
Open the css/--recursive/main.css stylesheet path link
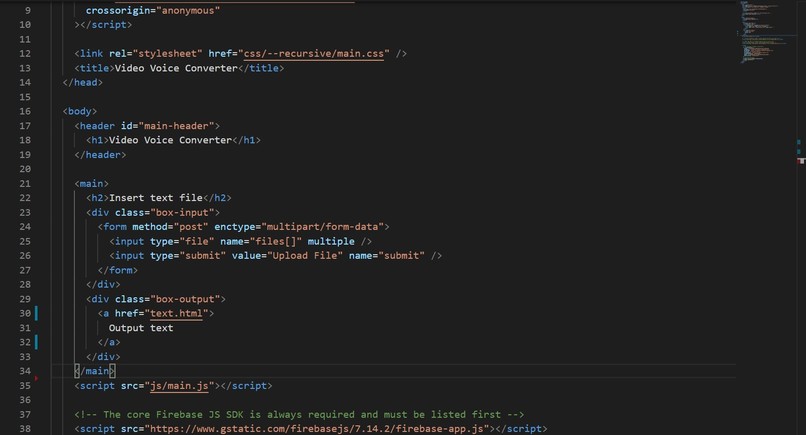tap(314, 53)
